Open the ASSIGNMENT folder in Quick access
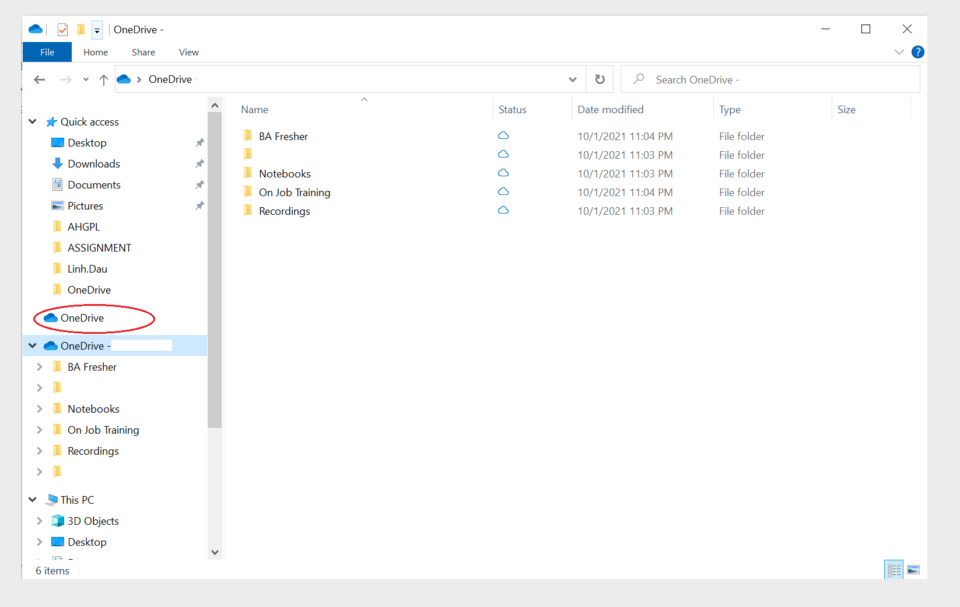This screenshot has height=607, width=960. pyautogui.click(x=99, y=247)
